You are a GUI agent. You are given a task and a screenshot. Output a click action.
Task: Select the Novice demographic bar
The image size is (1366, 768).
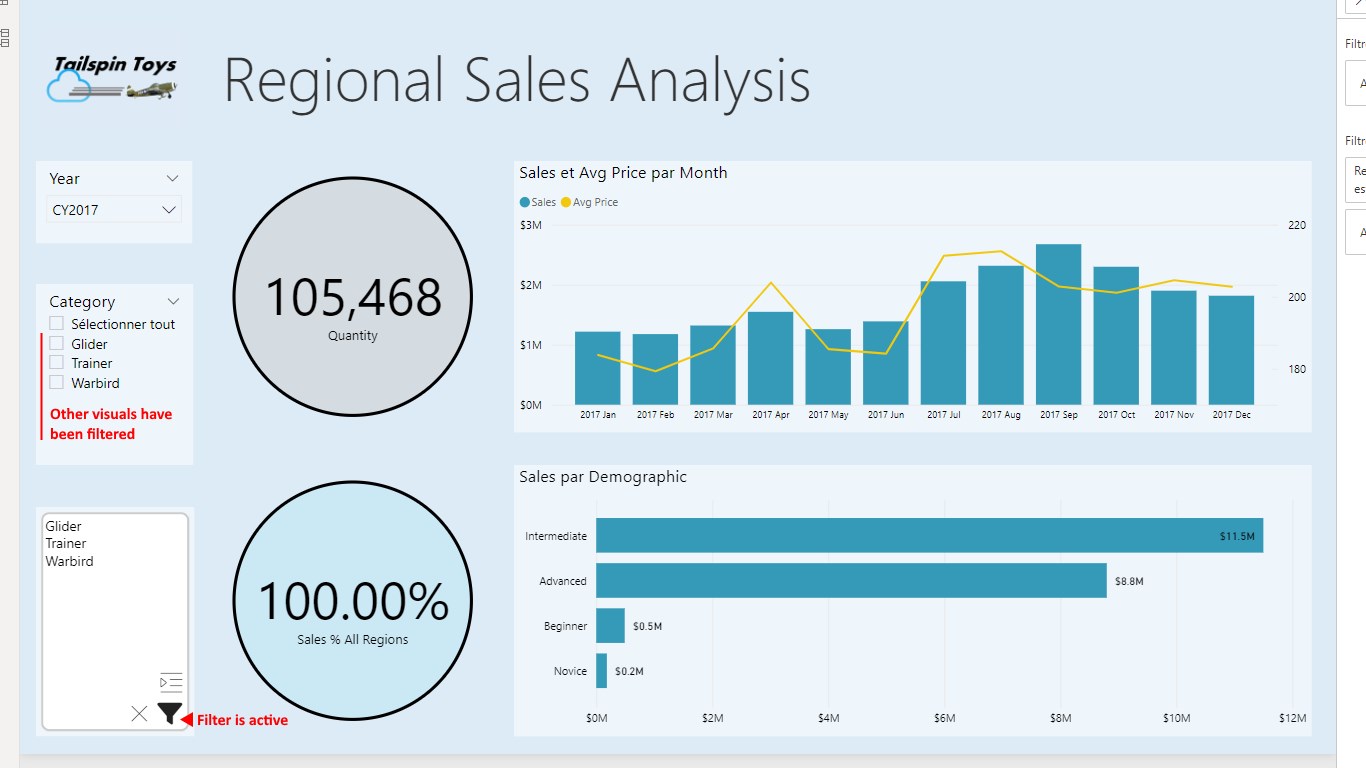pyautogui.click(x=602, y=671)
